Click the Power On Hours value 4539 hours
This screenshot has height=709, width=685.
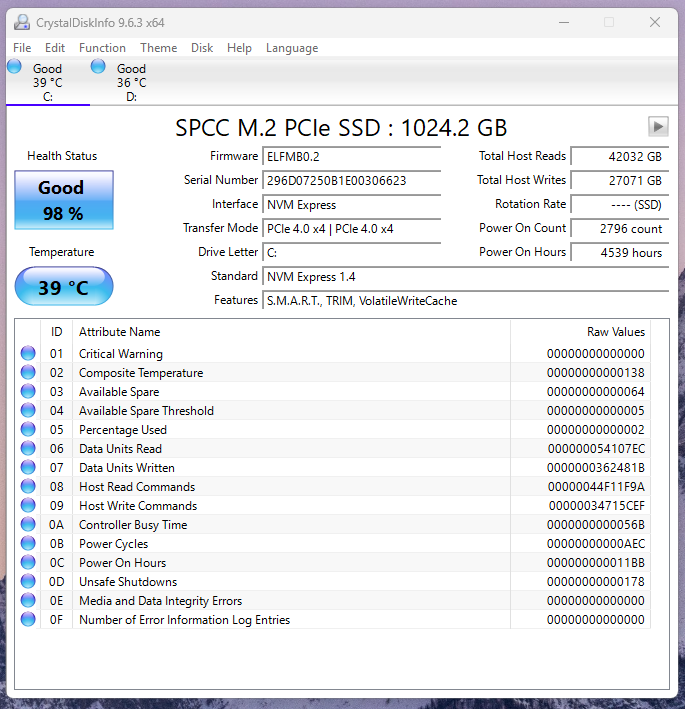tap(619, 252)
